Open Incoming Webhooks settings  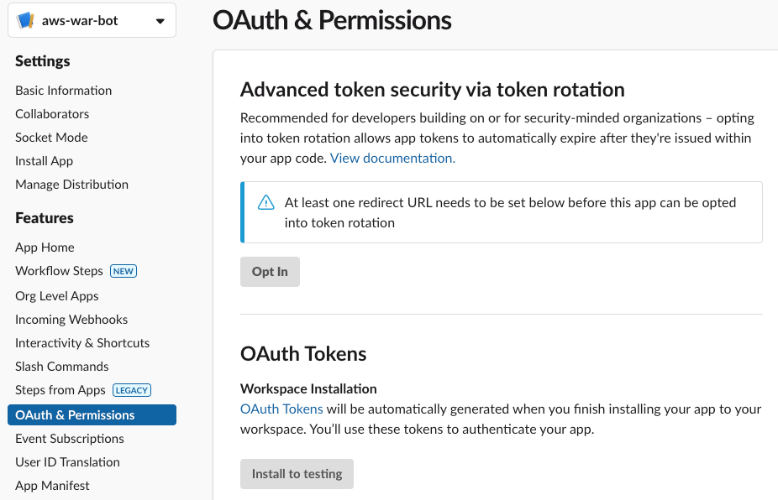[x=71, y=319]
